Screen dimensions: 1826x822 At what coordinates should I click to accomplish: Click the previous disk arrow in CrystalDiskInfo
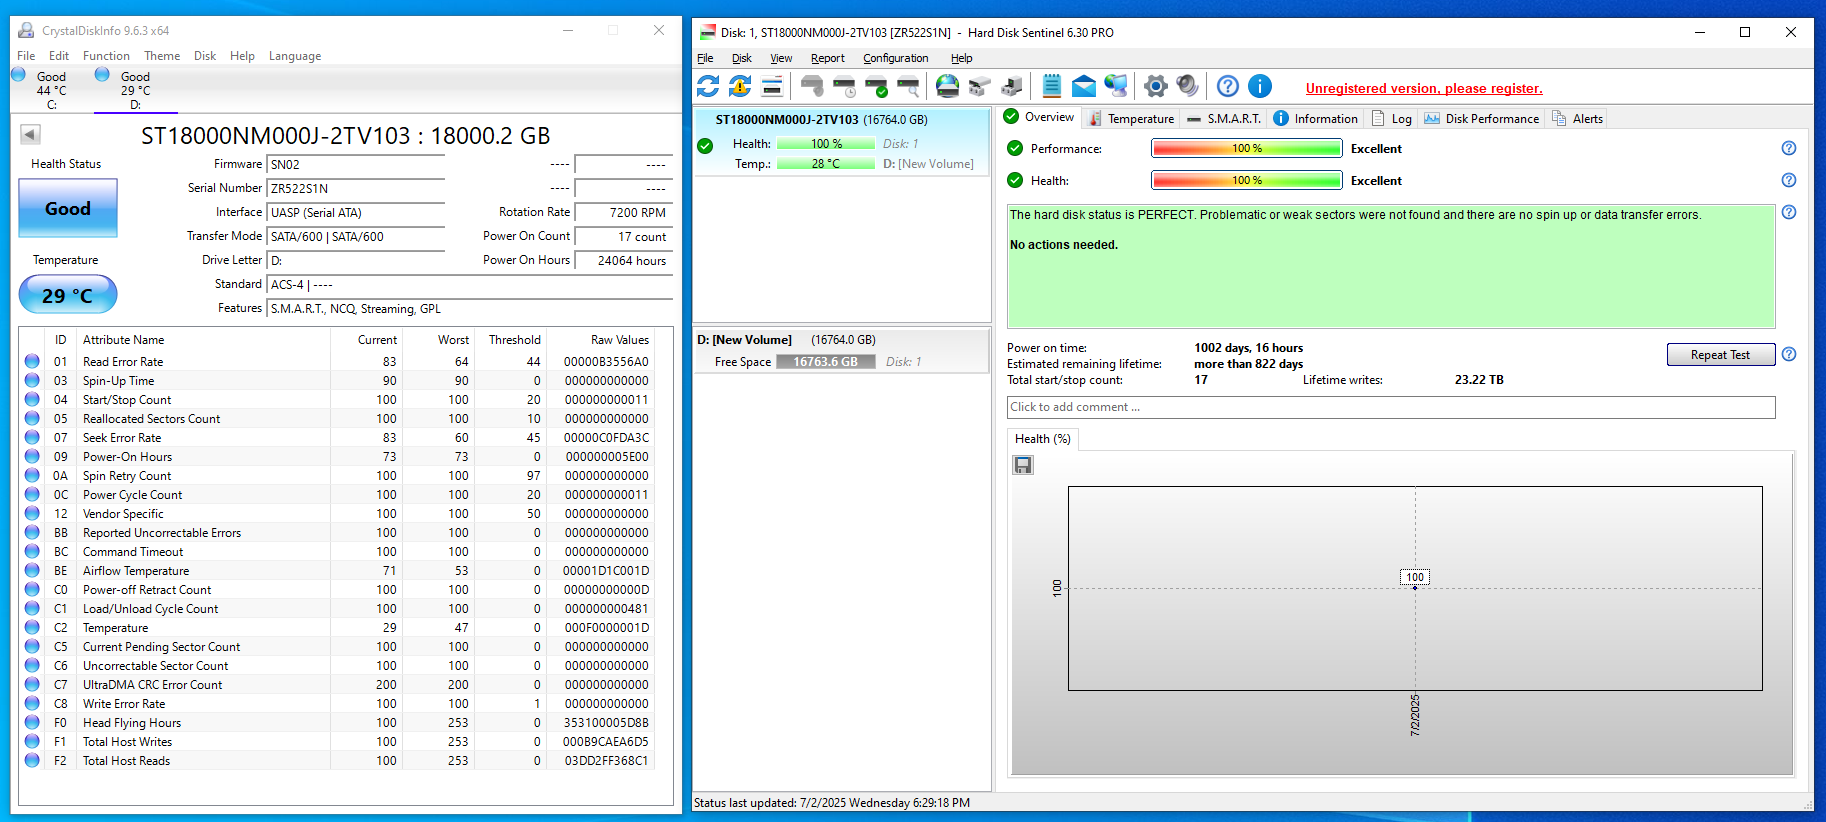click(30, 134)
